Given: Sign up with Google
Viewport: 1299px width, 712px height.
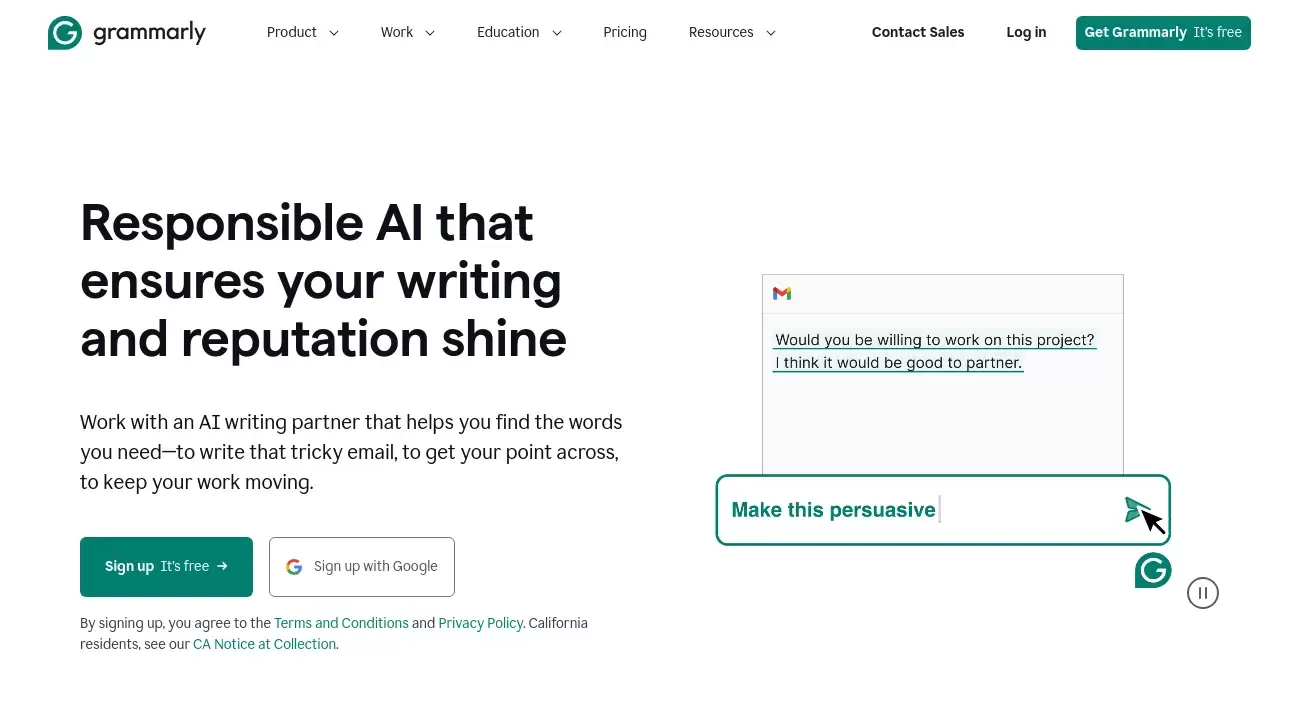Looking at the screenshot, I should click(x=361, y=566).
